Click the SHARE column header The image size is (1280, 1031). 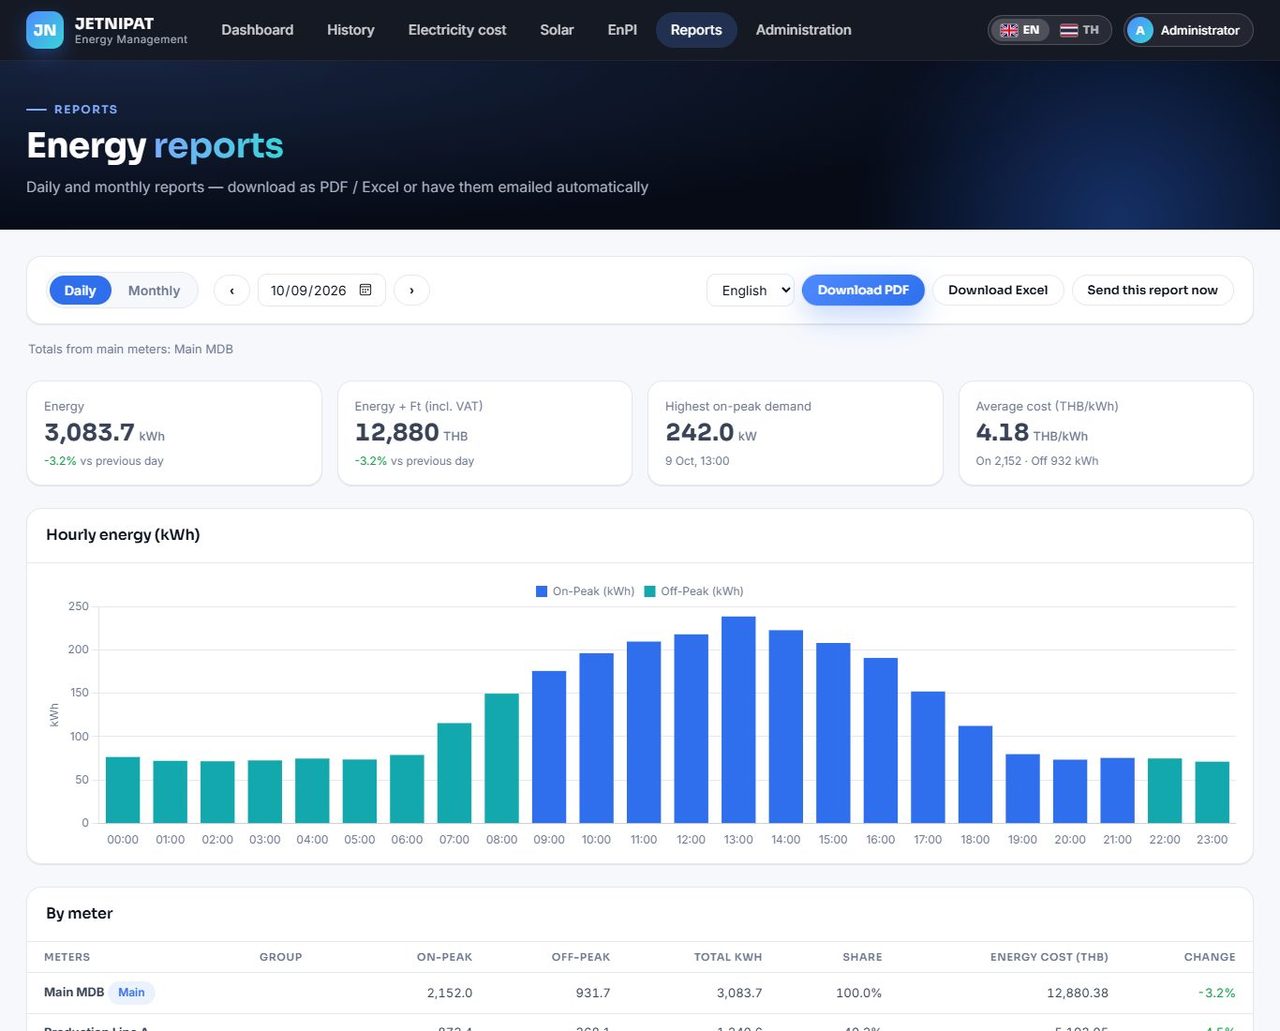[862, 957]
